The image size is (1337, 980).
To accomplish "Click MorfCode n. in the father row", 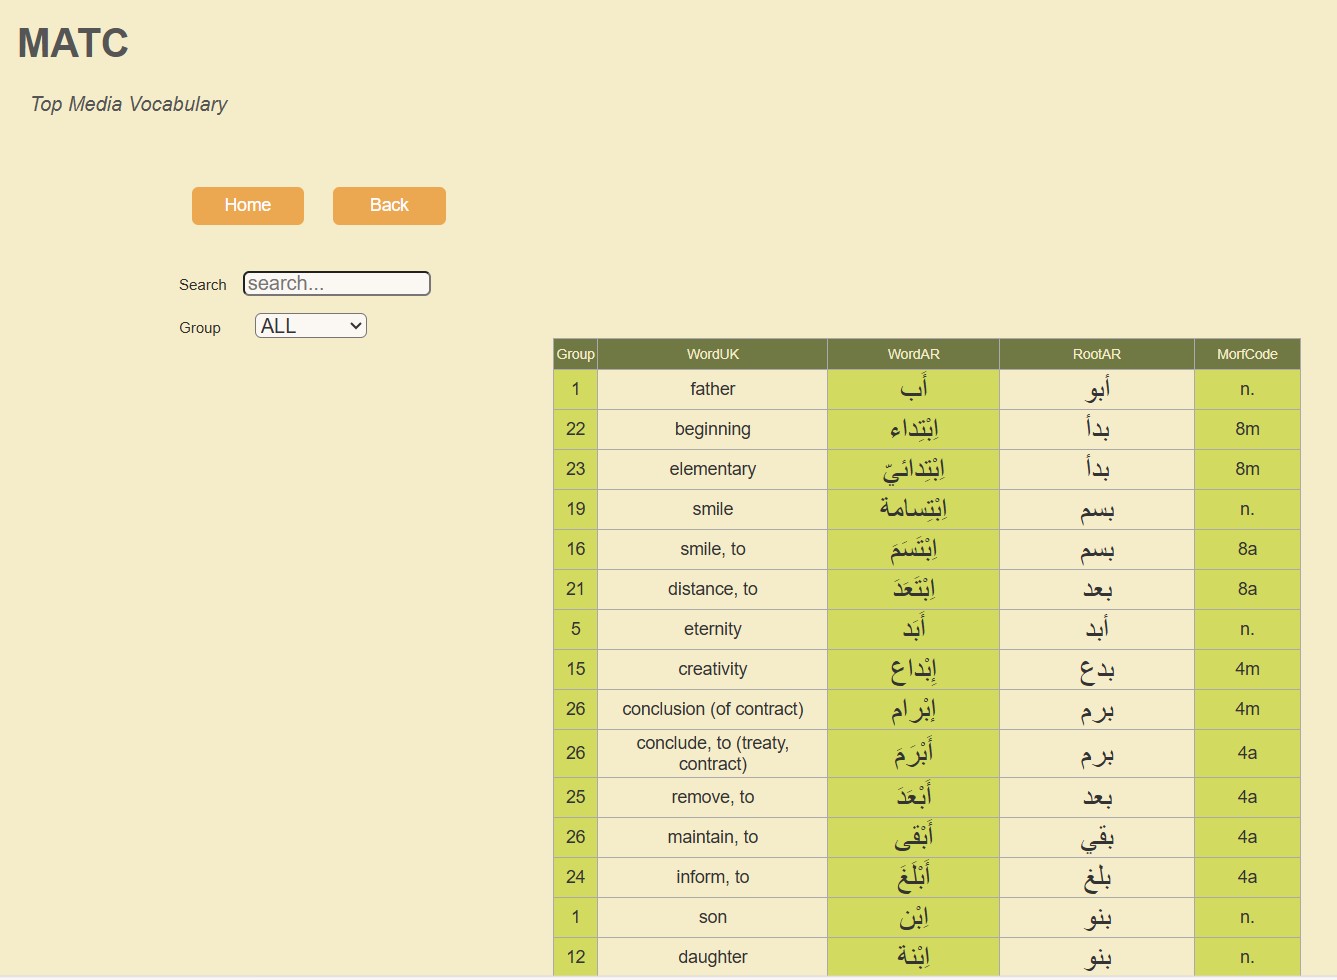I will pos(1247,389).
